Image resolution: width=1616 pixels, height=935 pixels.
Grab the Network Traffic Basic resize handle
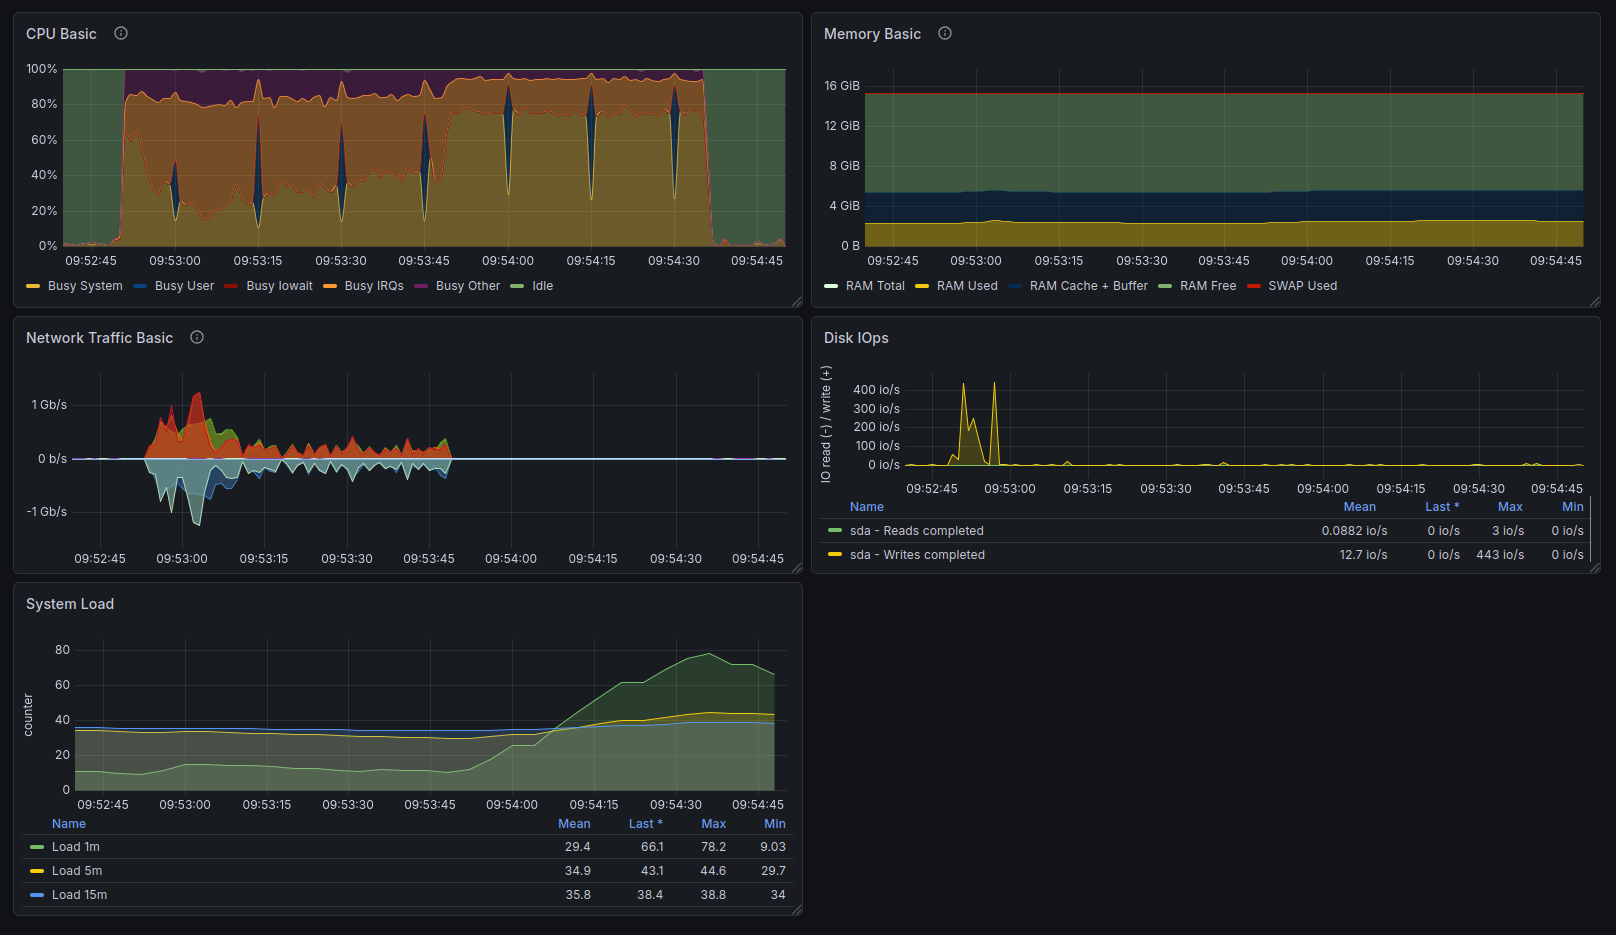click(797, 568)
